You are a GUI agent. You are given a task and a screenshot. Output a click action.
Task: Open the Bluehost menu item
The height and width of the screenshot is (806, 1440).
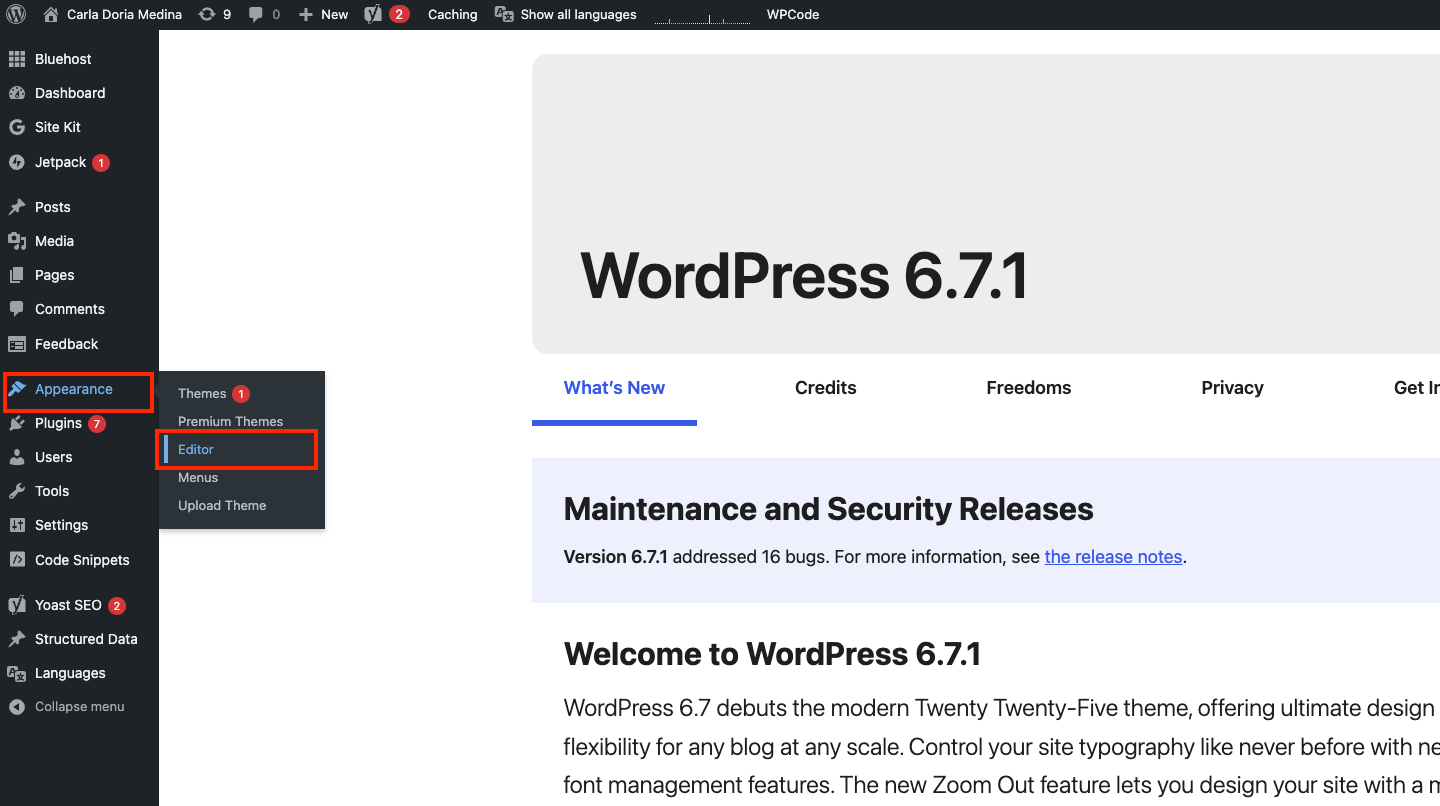coord(79,59)
